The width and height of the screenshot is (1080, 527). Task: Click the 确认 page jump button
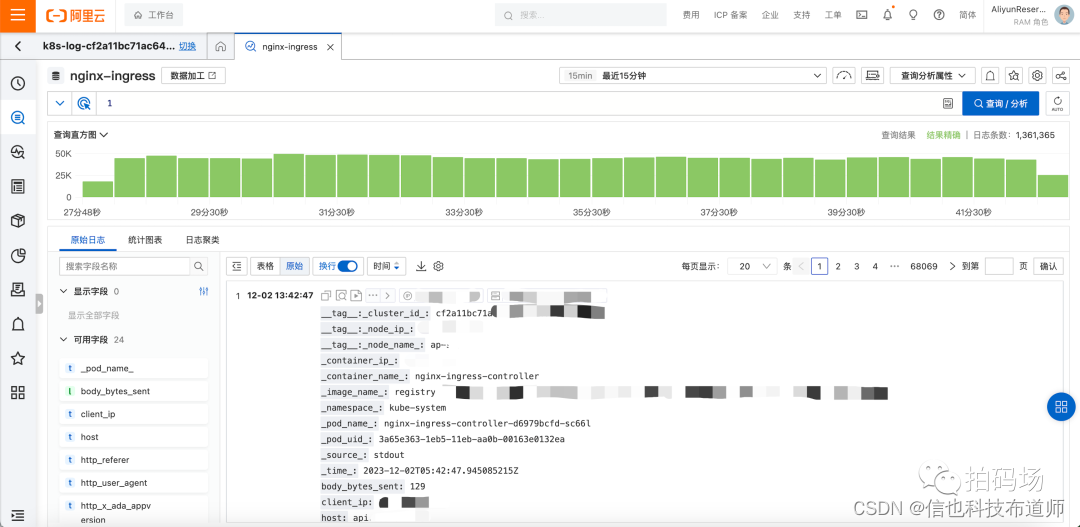click(x=1048, y=266)
